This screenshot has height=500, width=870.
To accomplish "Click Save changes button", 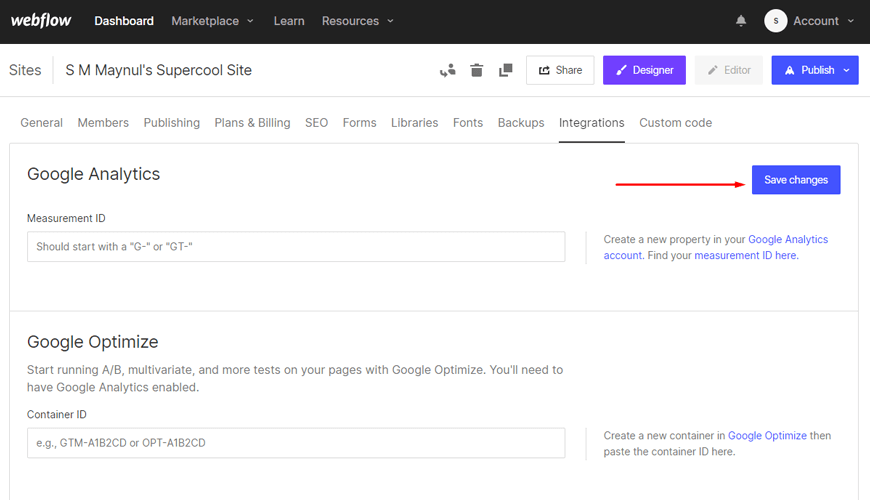I will pos(796,180).
